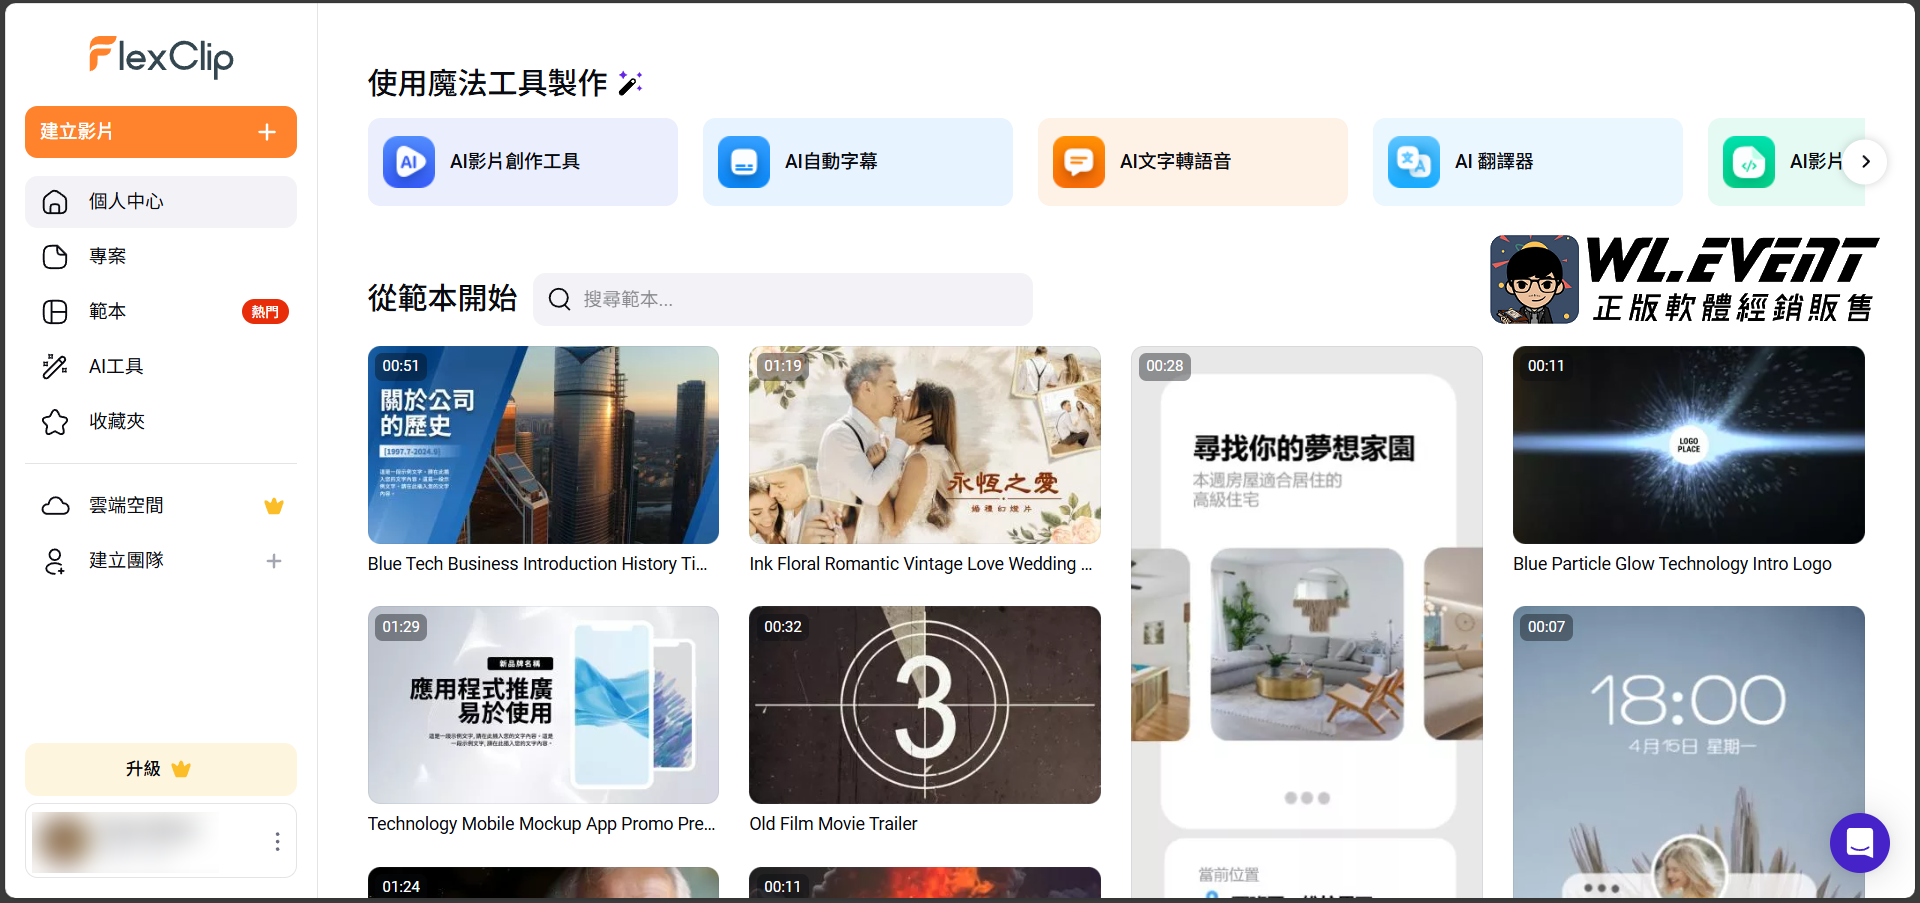The width and height of the screenshot is (1920, 903).
Task: Open 雲端空間 cloud storage
Action: click(x=161, y=506)
